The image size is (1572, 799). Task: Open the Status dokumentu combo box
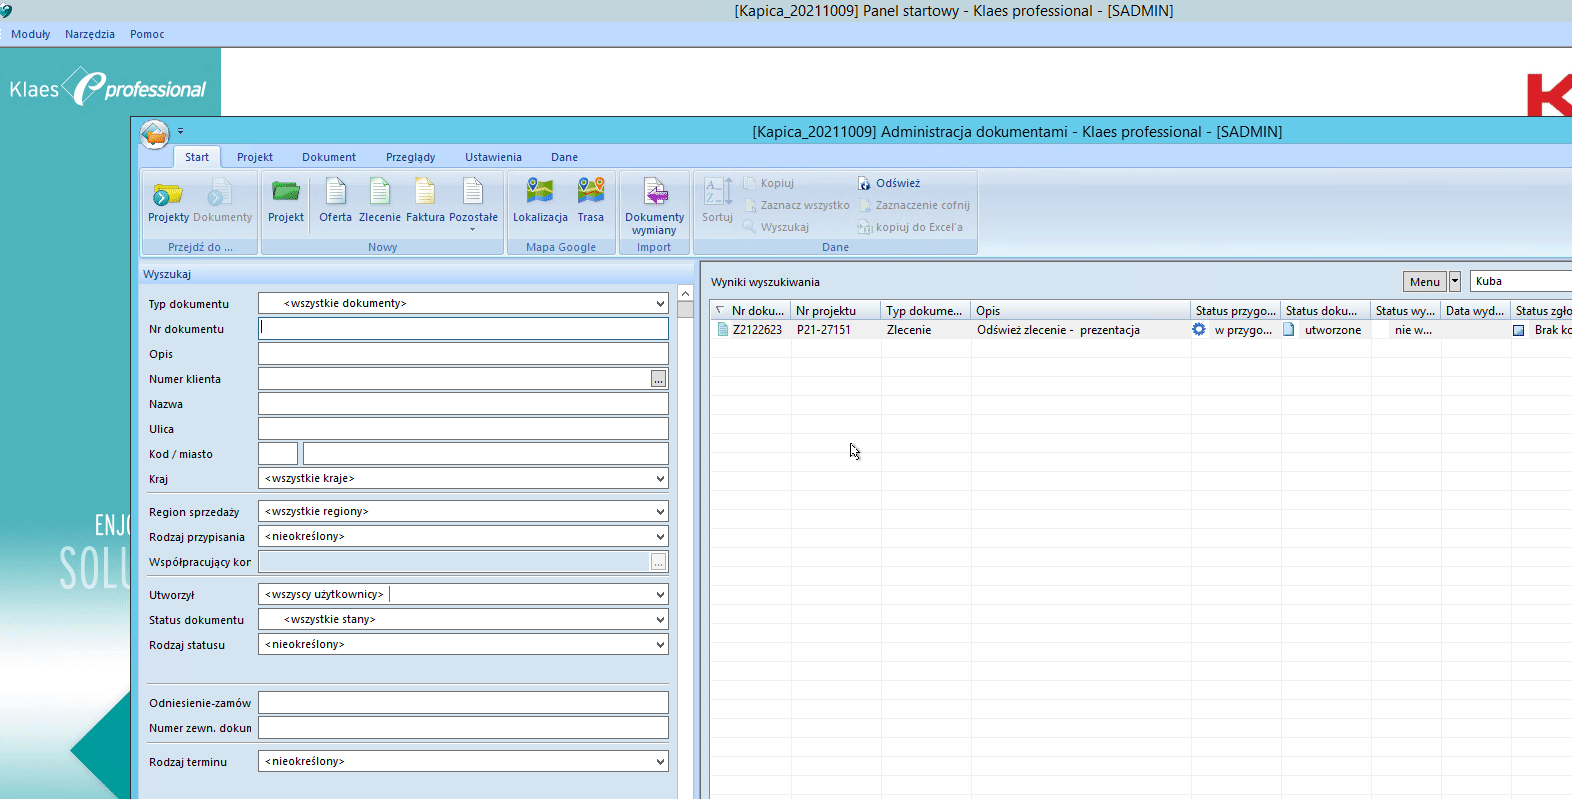click(x=660, y=620)
